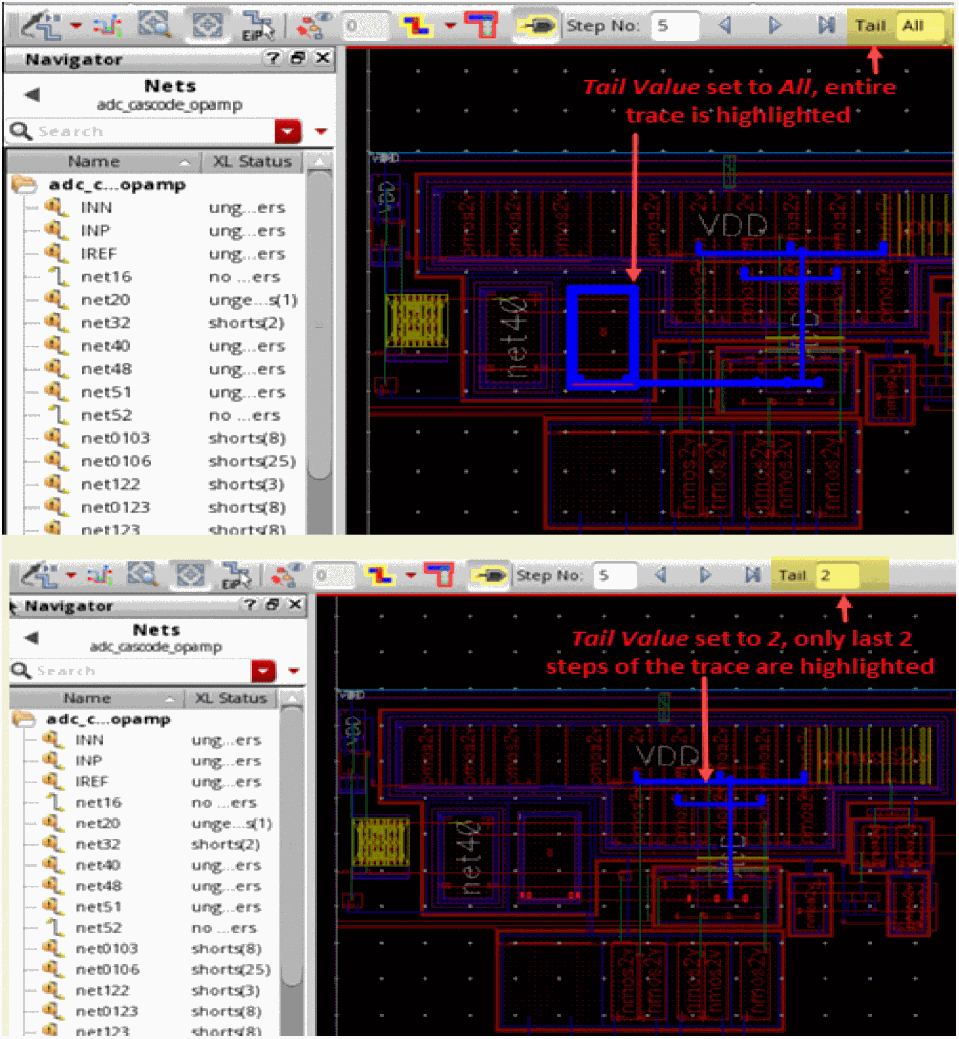Image resolution: width=959 pixels, height=1039 pixels.
Task: Collapse the adc_c...opamp folder in the Tail All window
Action: point(25,184)
